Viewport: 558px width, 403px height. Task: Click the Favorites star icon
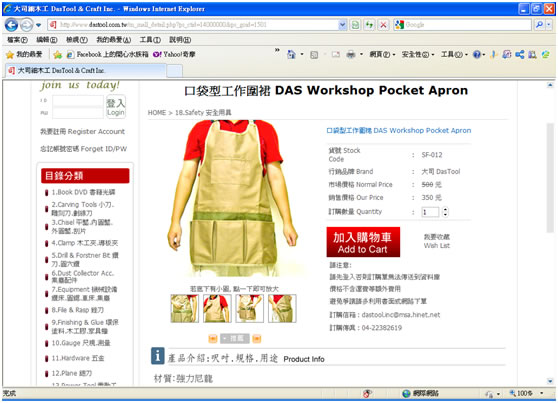tap(10, 54)
